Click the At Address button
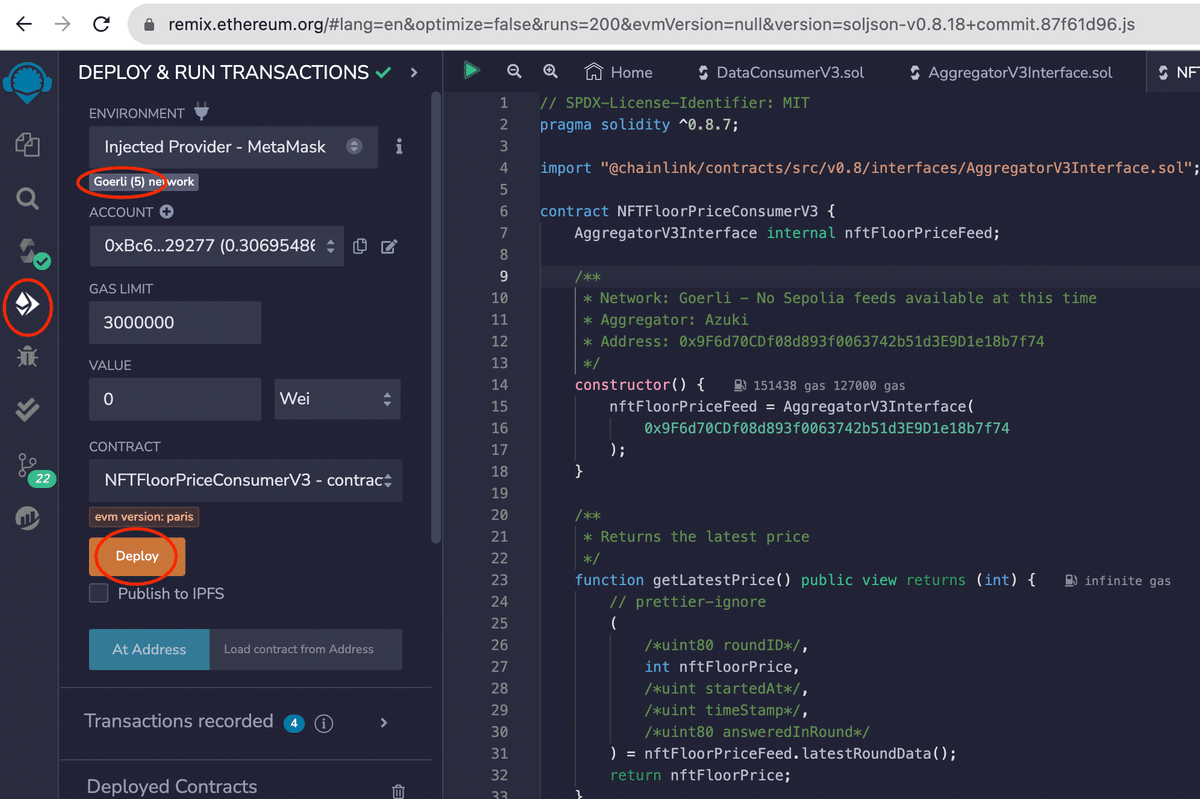This screenshot has height=799, width=1200. tap(149, 649)
